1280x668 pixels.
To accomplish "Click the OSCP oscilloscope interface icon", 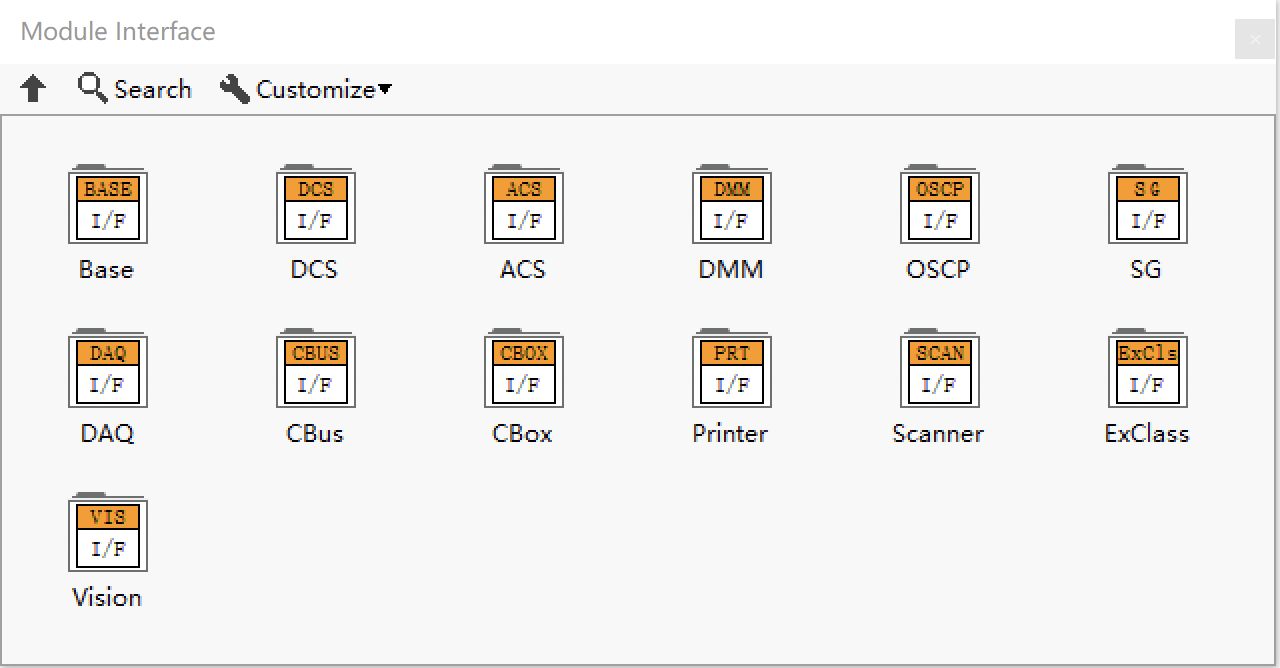I will (x=939, y=206).
